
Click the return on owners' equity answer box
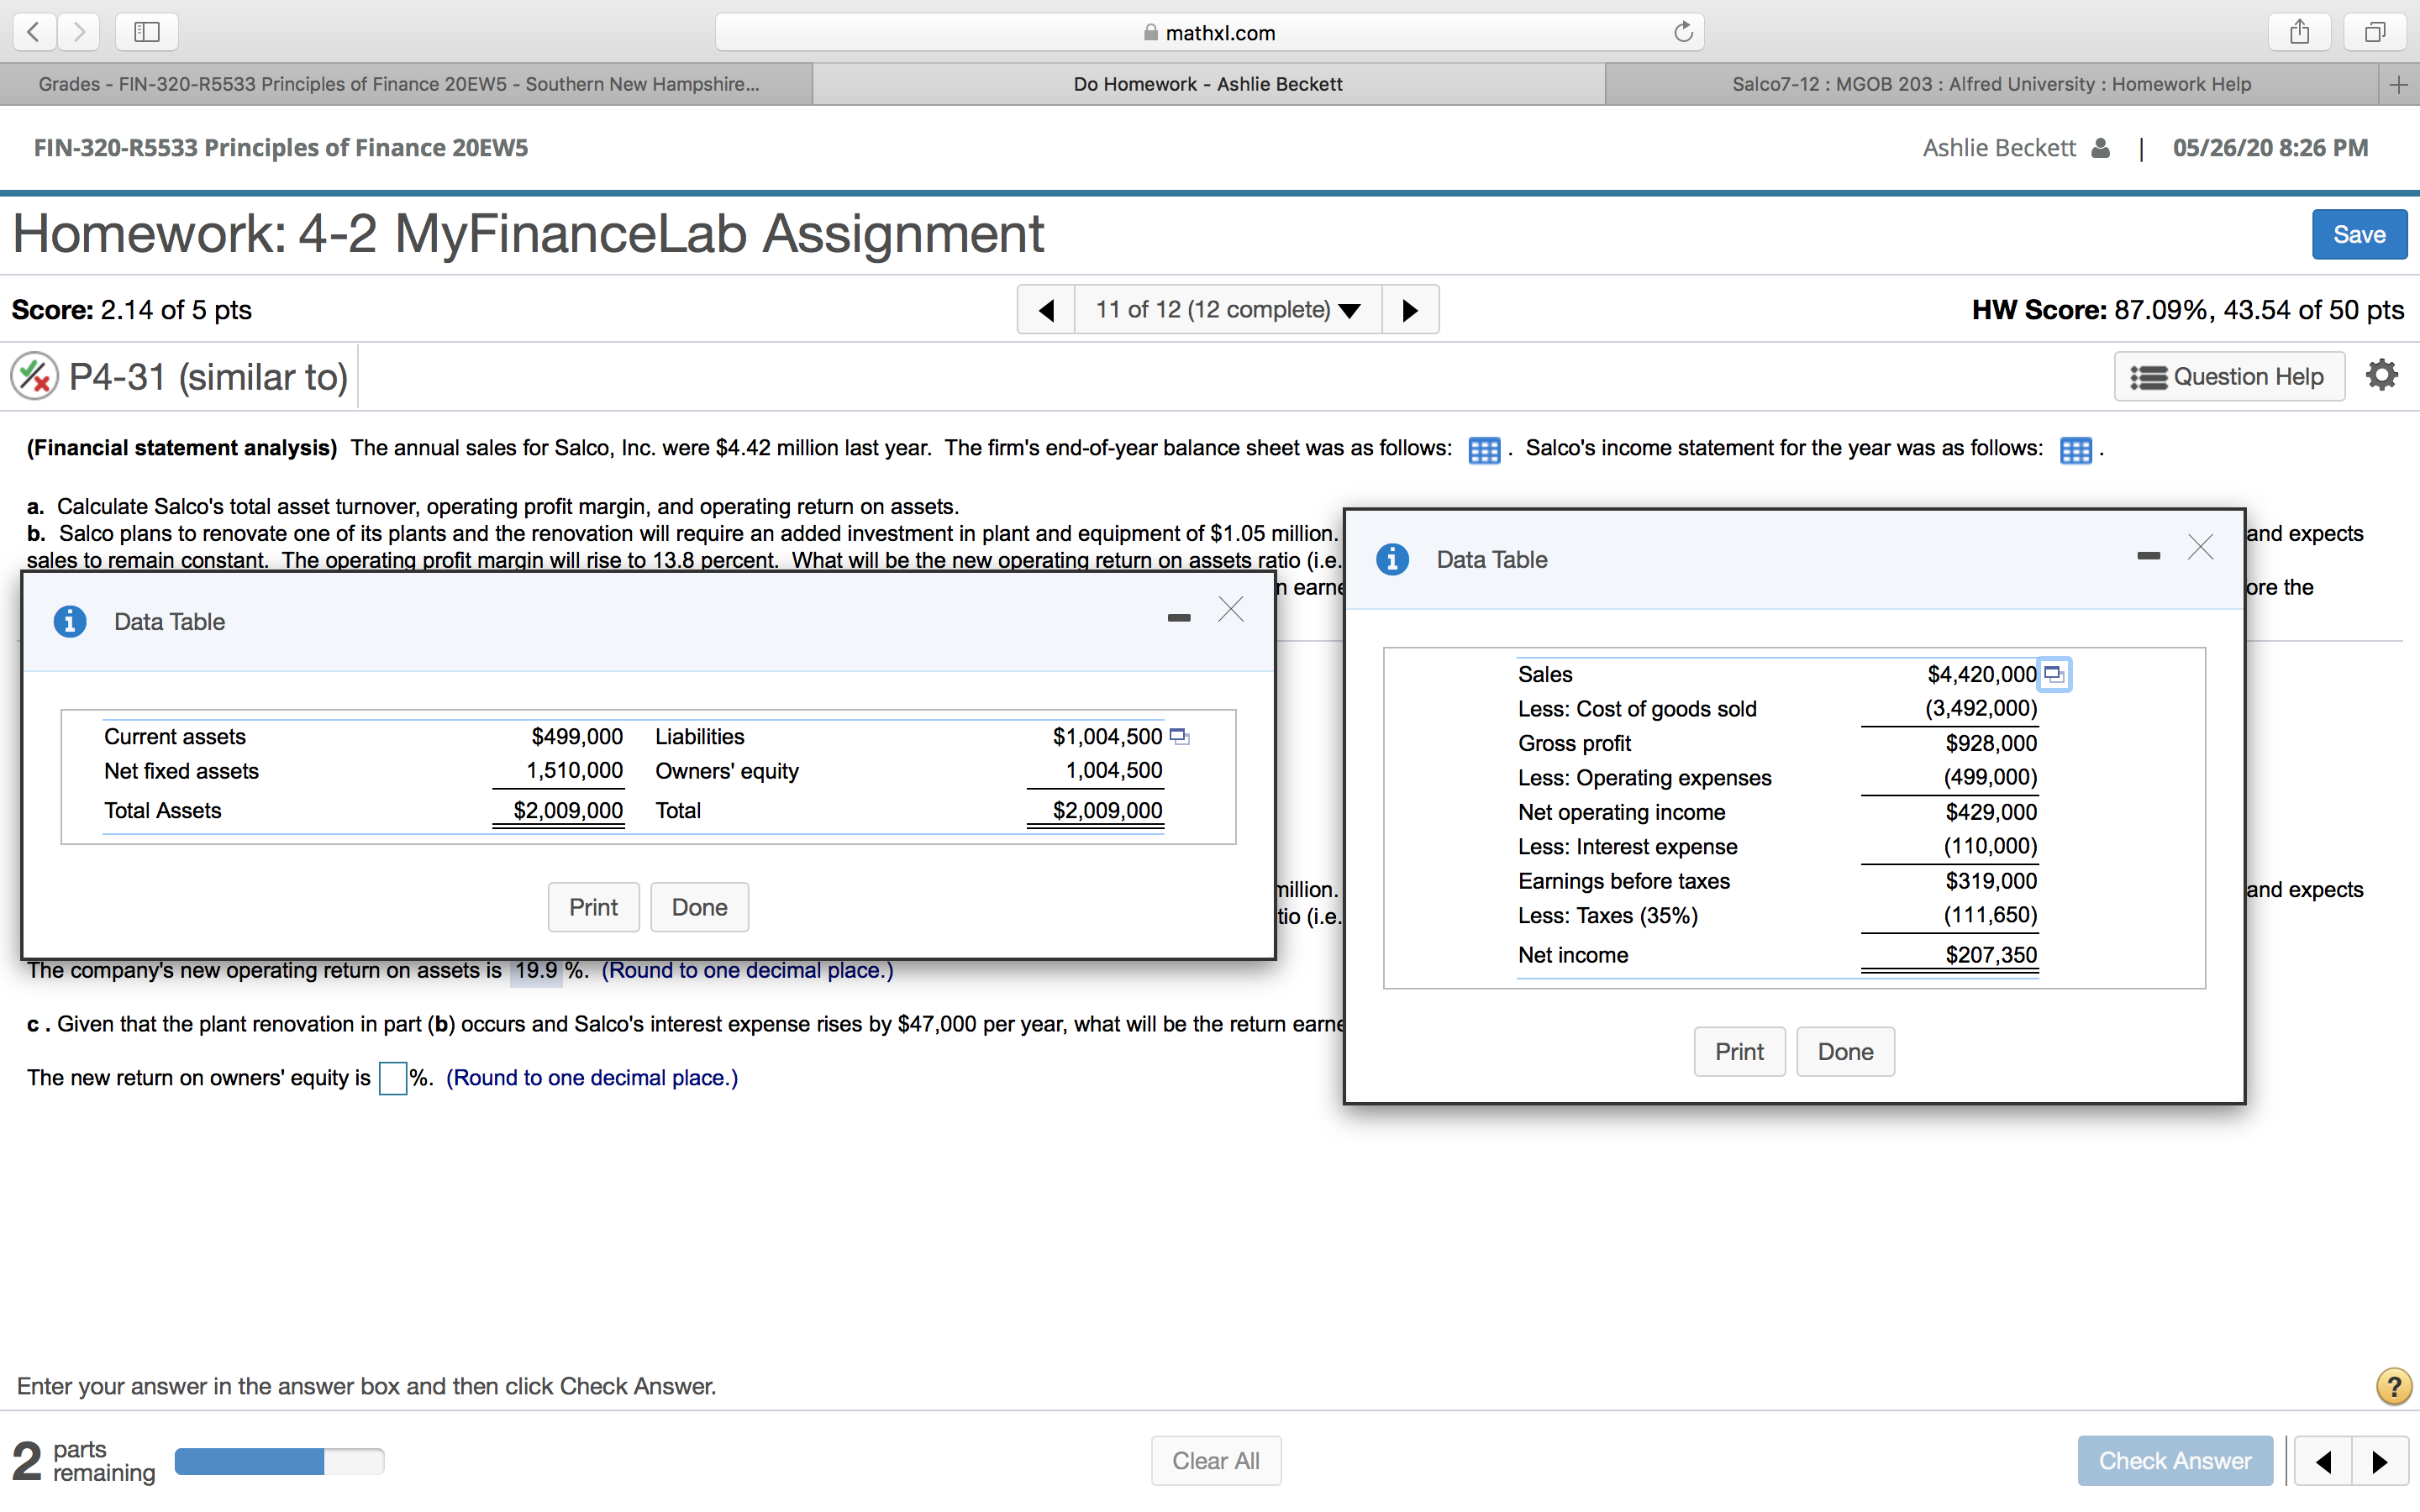coord(392,1078)
